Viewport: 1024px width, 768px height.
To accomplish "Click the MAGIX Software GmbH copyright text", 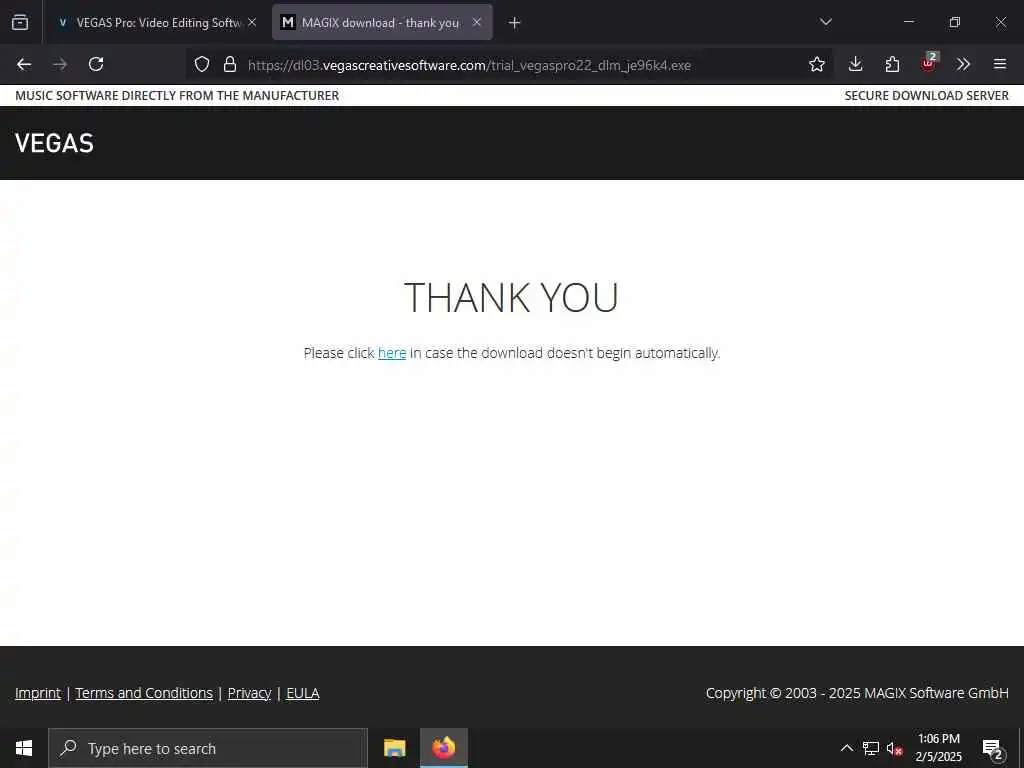I will 857,693.
